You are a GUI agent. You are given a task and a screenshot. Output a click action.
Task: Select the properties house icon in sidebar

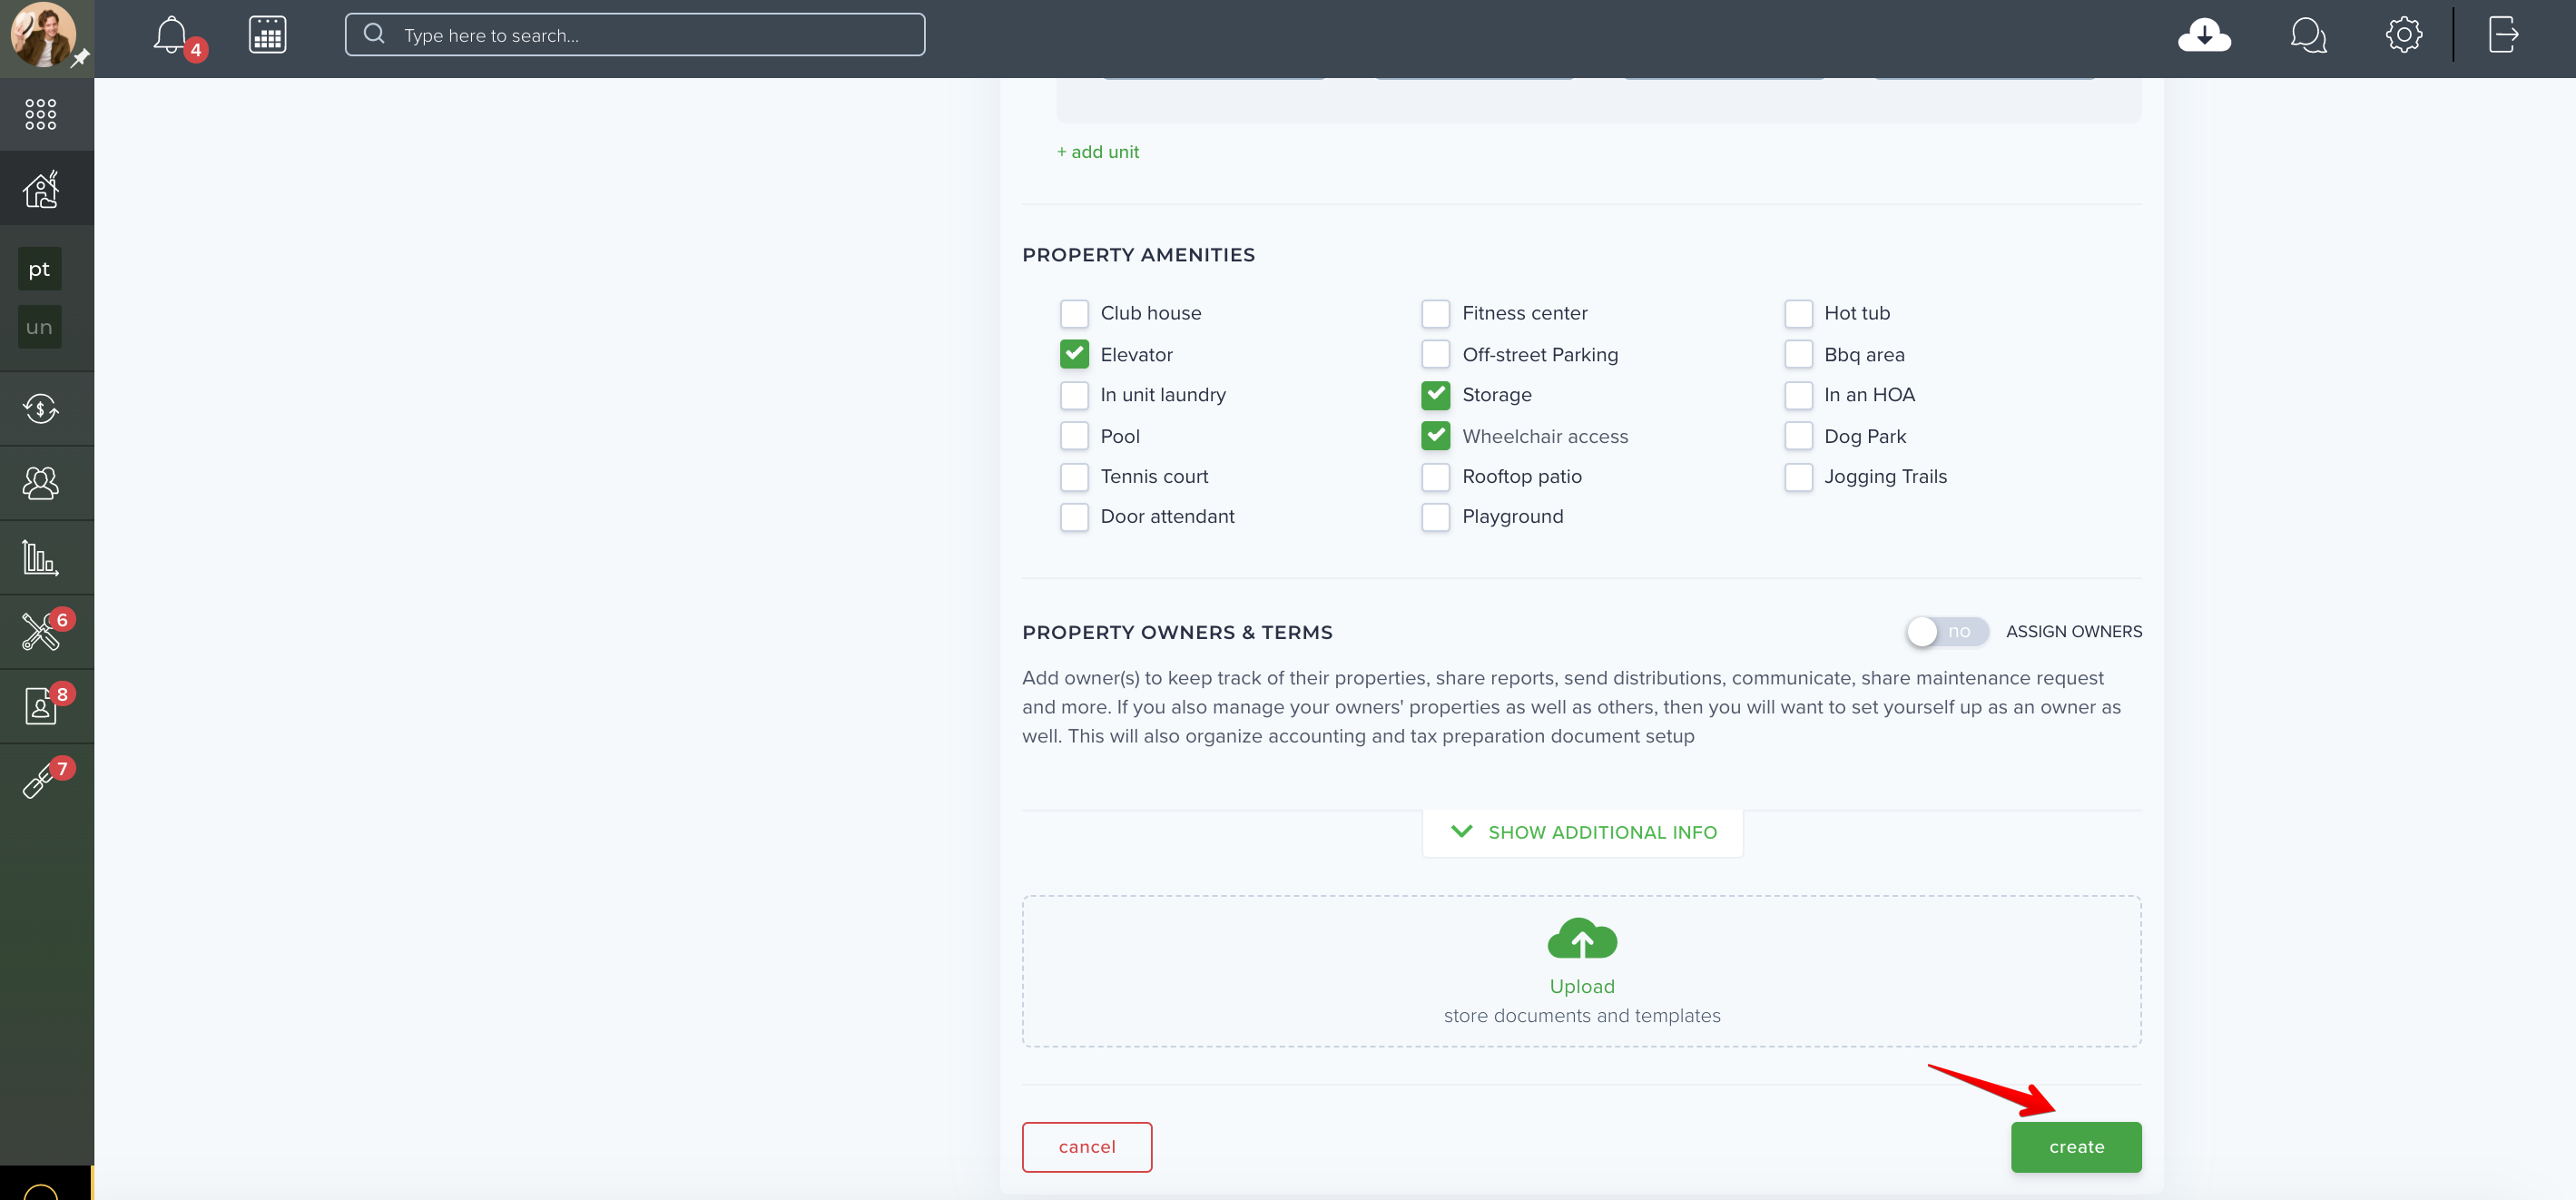(41, 188)
